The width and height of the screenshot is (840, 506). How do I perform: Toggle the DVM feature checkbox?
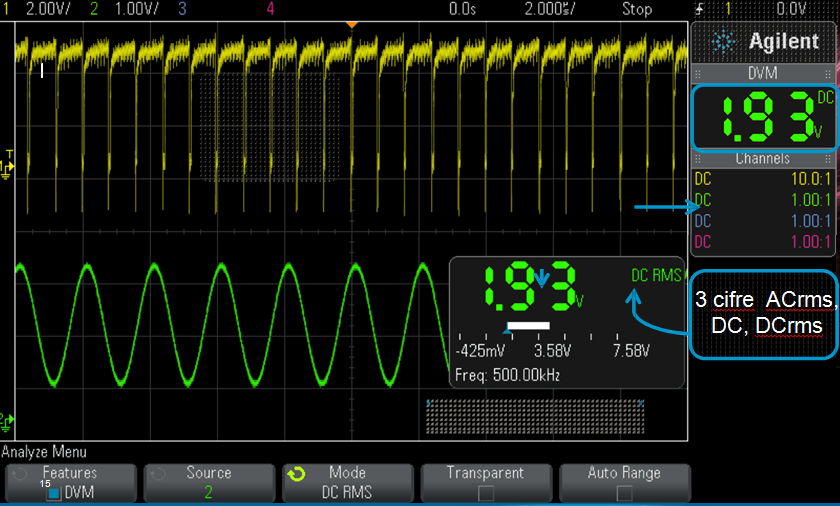pos(54,492)
